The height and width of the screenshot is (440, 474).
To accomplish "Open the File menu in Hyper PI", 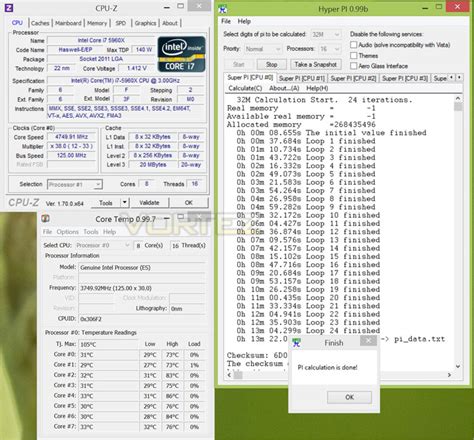I will coord(226,21).
